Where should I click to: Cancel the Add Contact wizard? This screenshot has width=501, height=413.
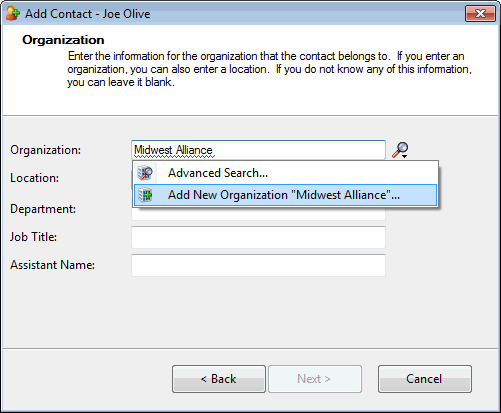[425, 379]
